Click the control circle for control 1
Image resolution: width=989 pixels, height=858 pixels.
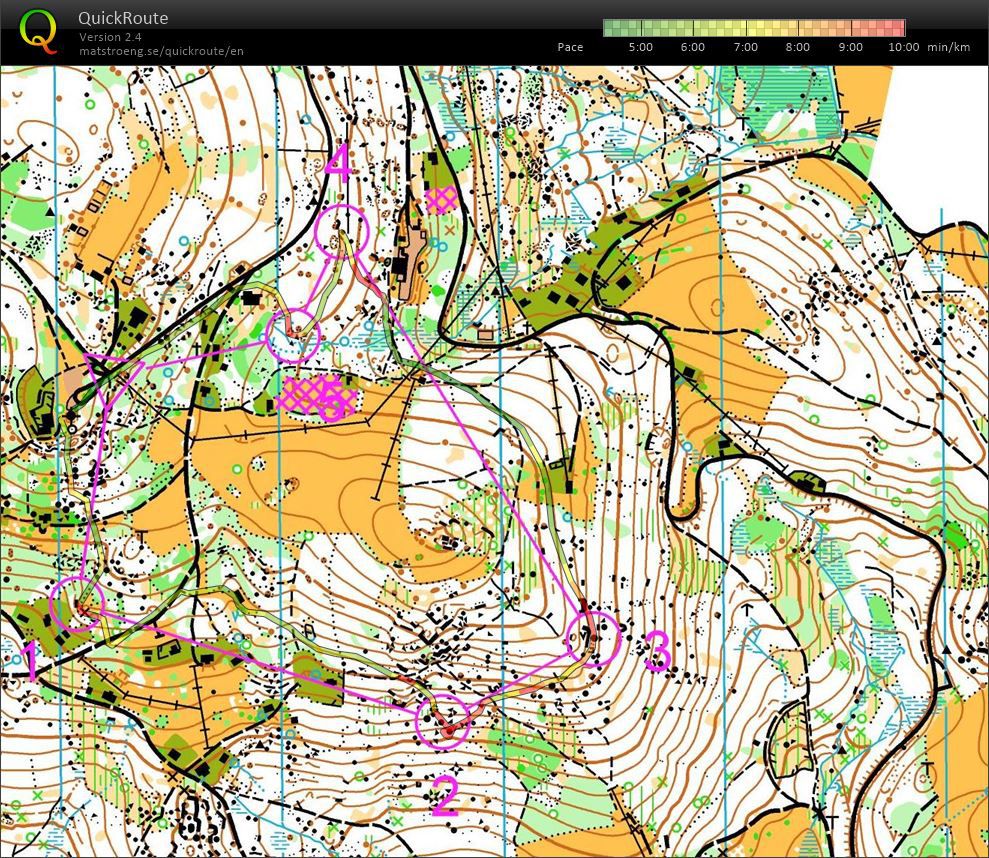point(77,604)
